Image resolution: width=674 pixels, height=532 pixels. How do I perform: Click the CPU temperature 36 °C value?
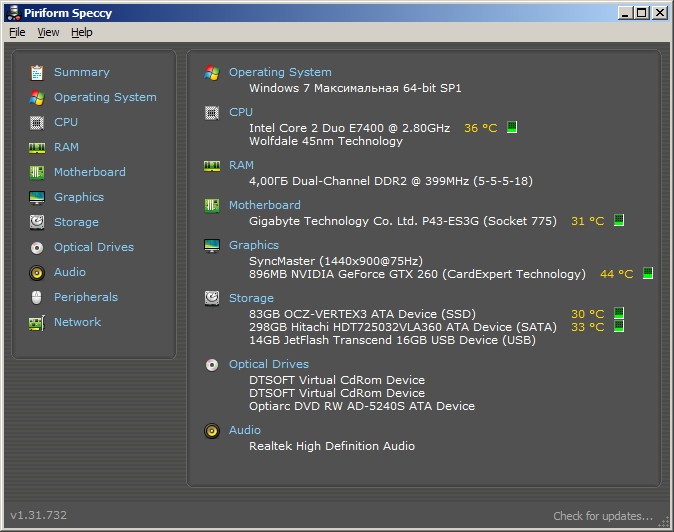point(481,128)
